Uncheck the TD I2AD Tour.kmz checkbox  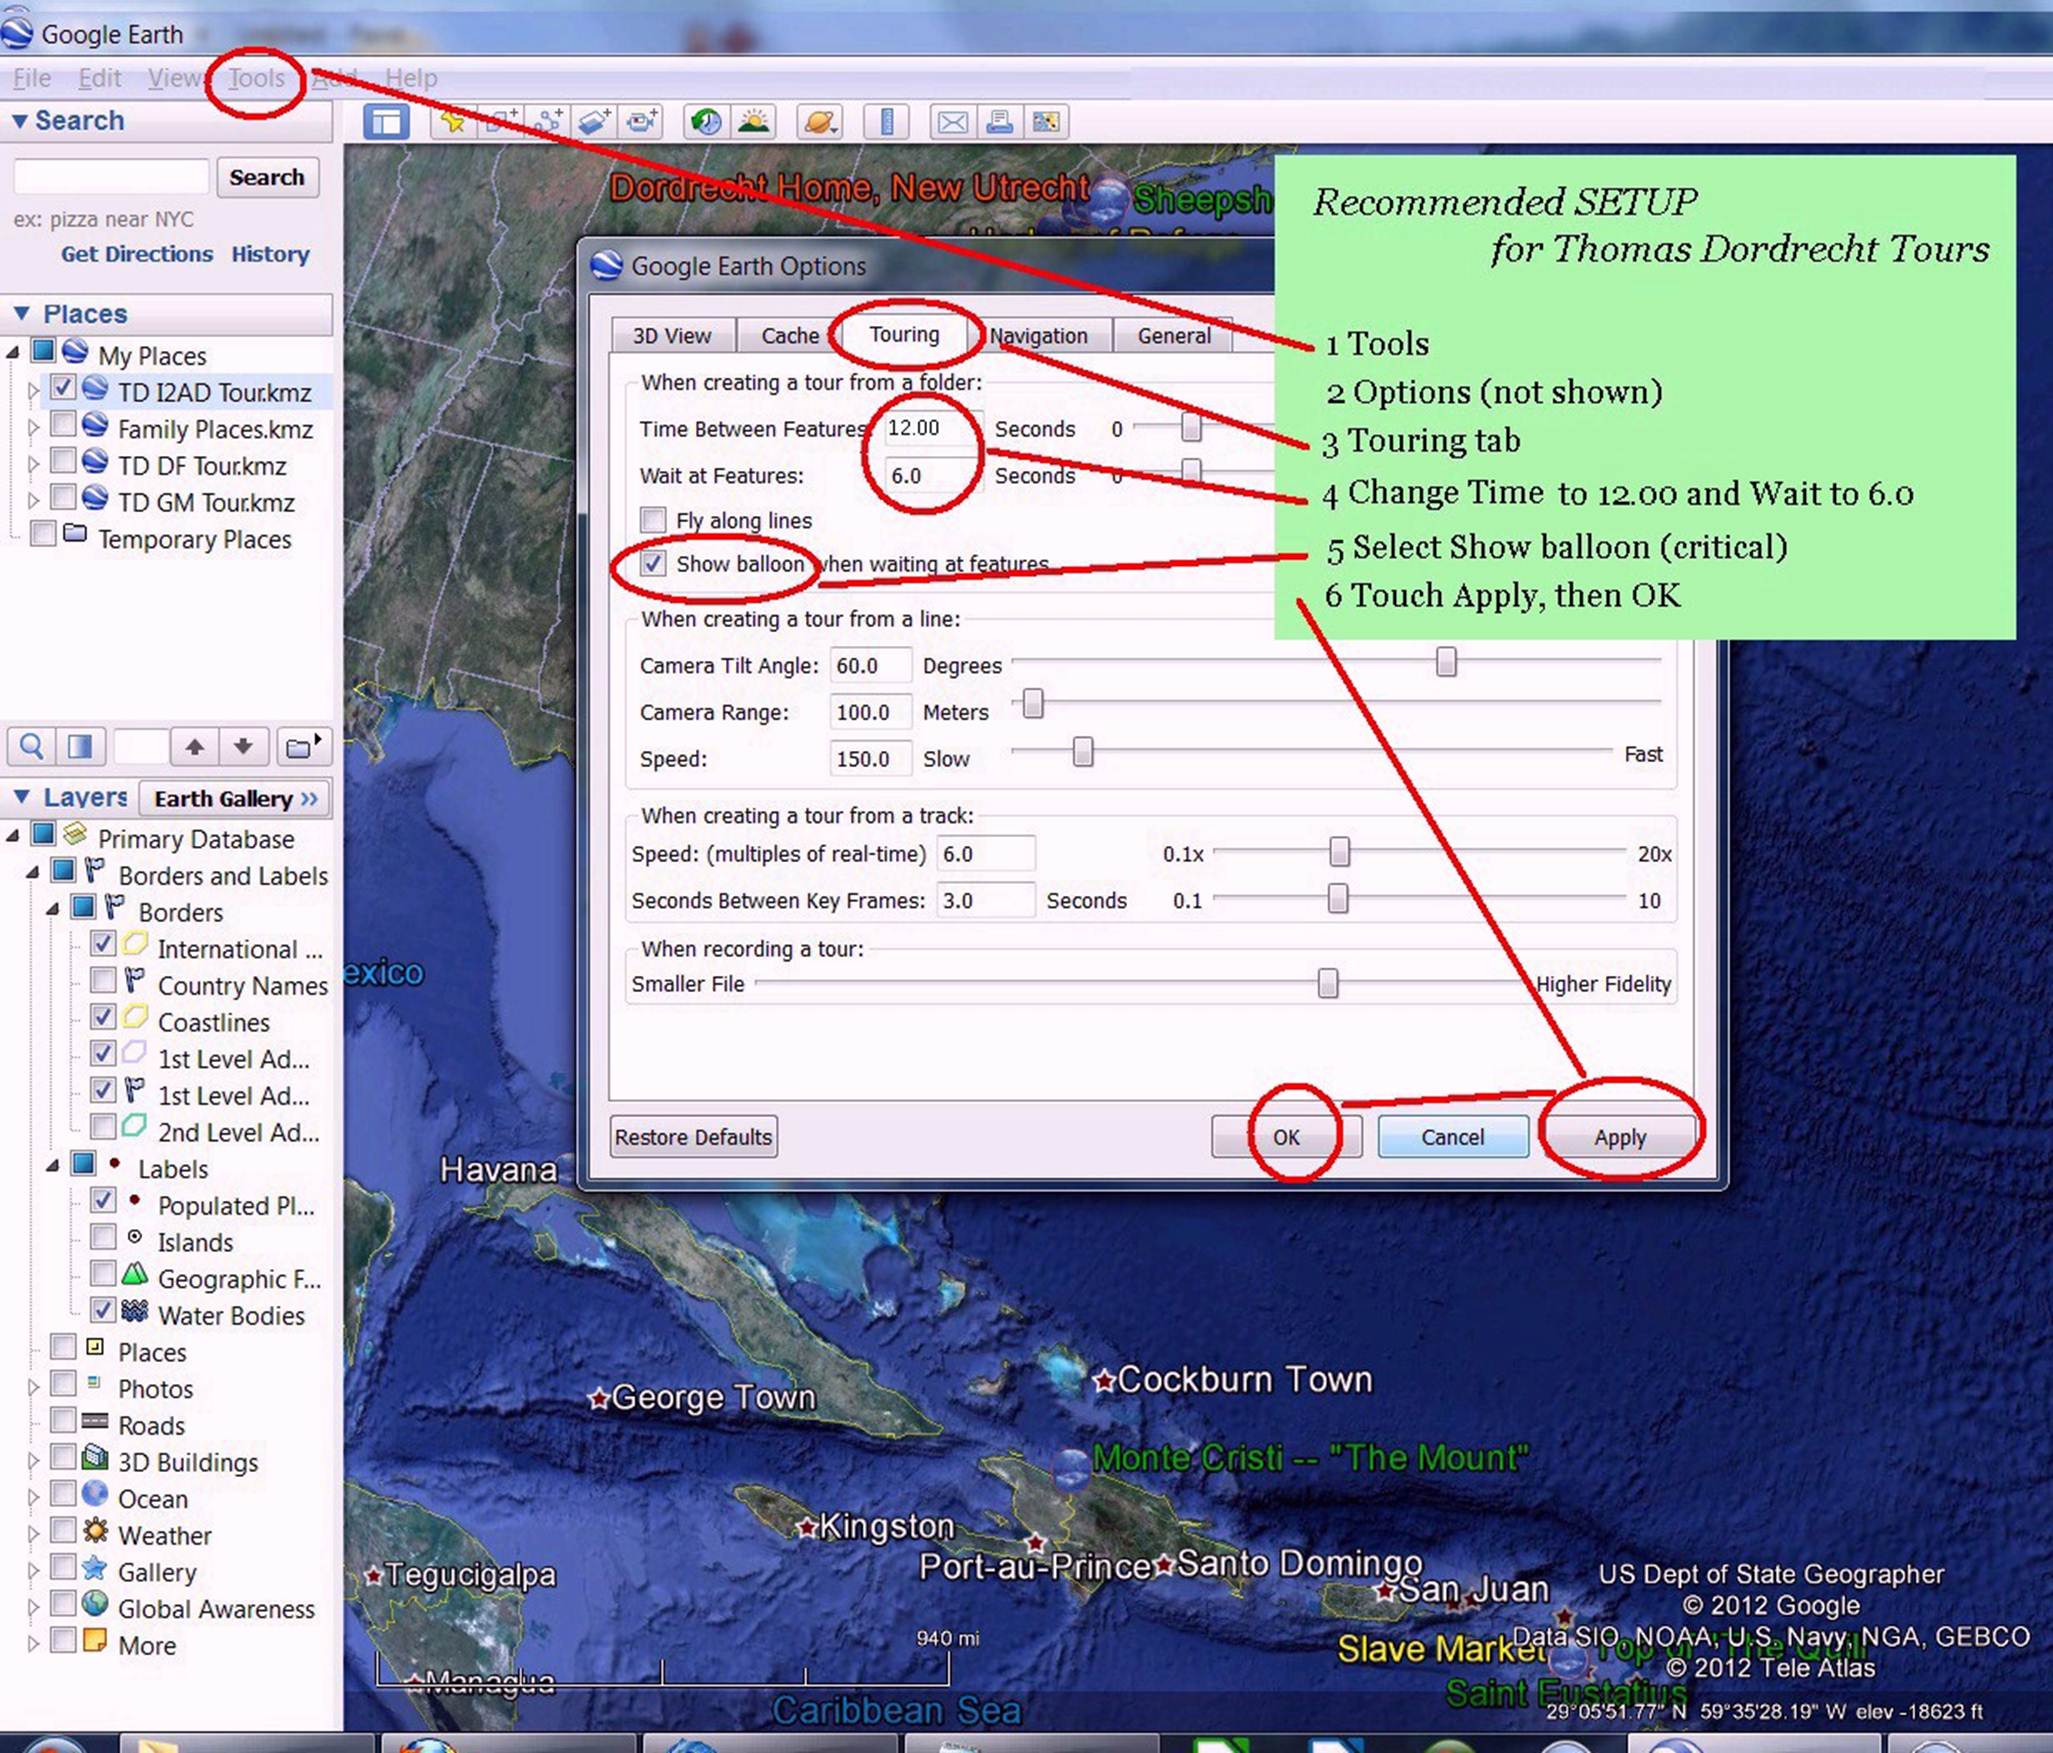(x=63, y=388)
